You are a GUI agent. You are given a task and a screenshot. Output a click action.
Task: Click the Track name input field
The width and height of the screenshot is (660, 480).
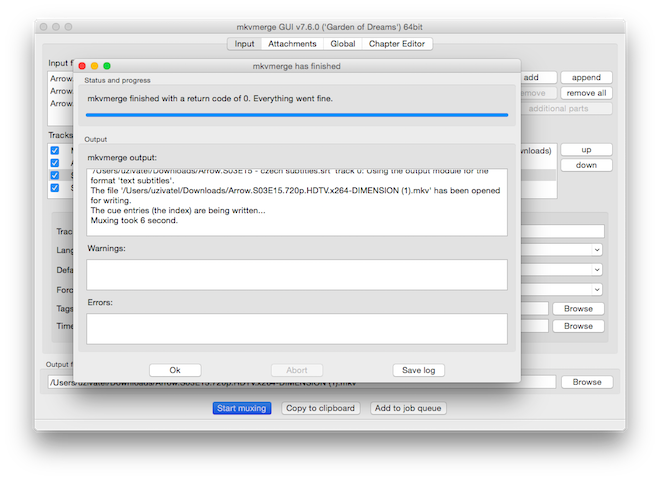point(562,231)
